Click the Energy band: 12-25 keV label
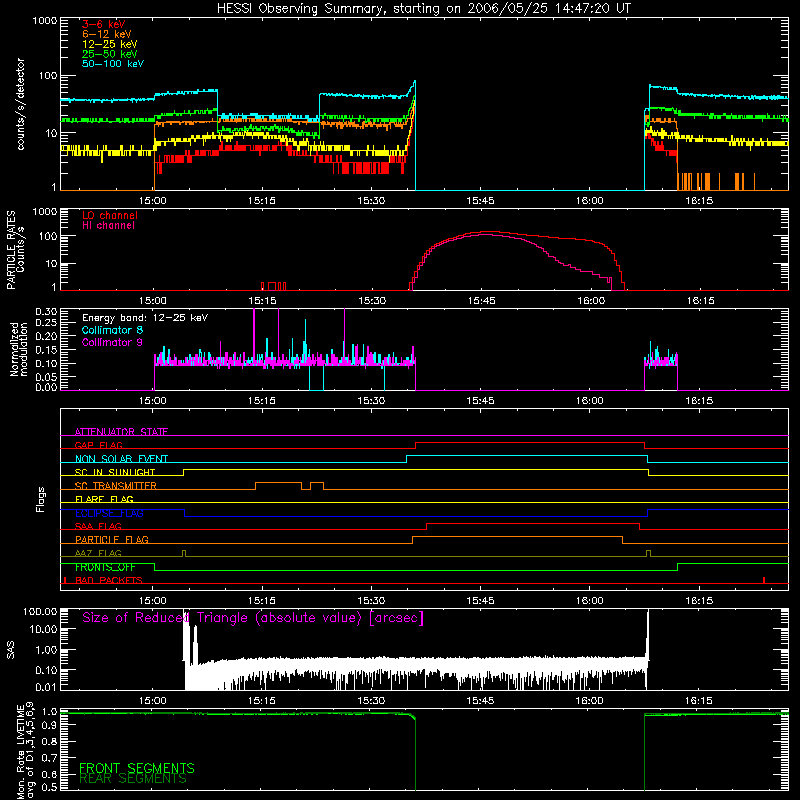This screenshot has width=800, height=800. coord(145,318)
